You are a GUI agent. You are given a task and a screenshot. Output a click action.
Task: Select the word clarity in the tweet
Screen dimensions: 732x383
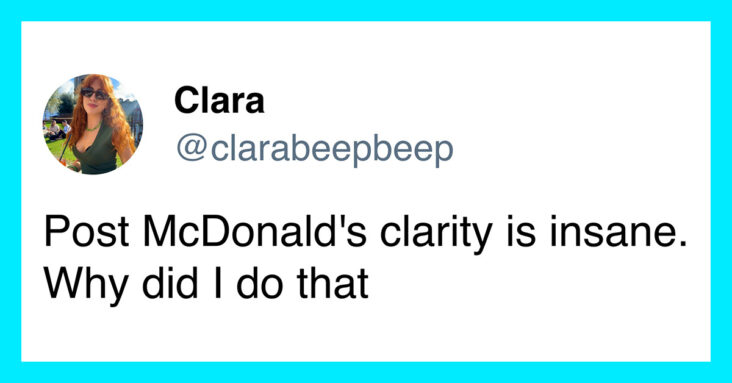[x=436, y=234]
